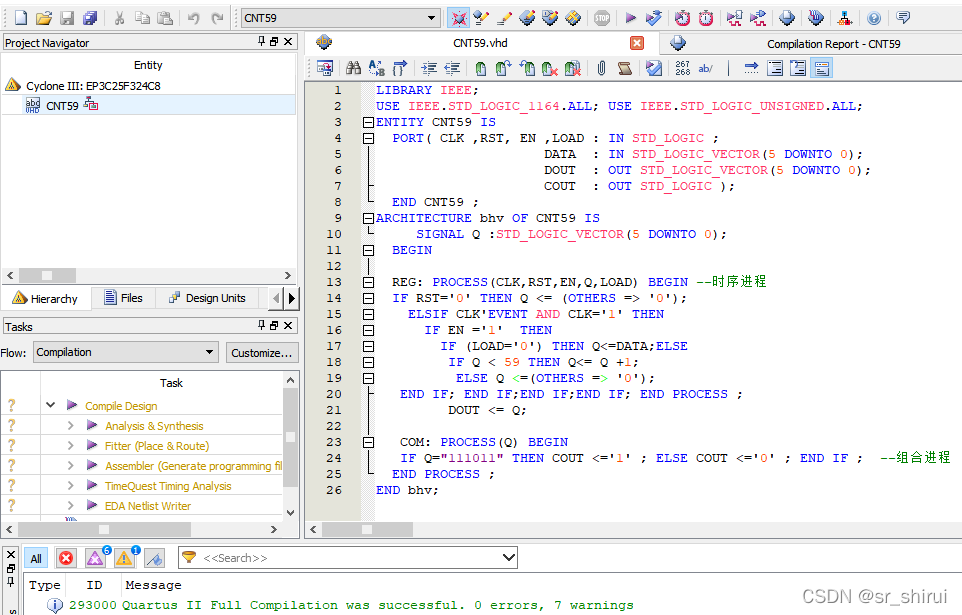Toggle the ab/ editor toolbar option
Viewport: 962px width, 615px height.
(706, 68)
